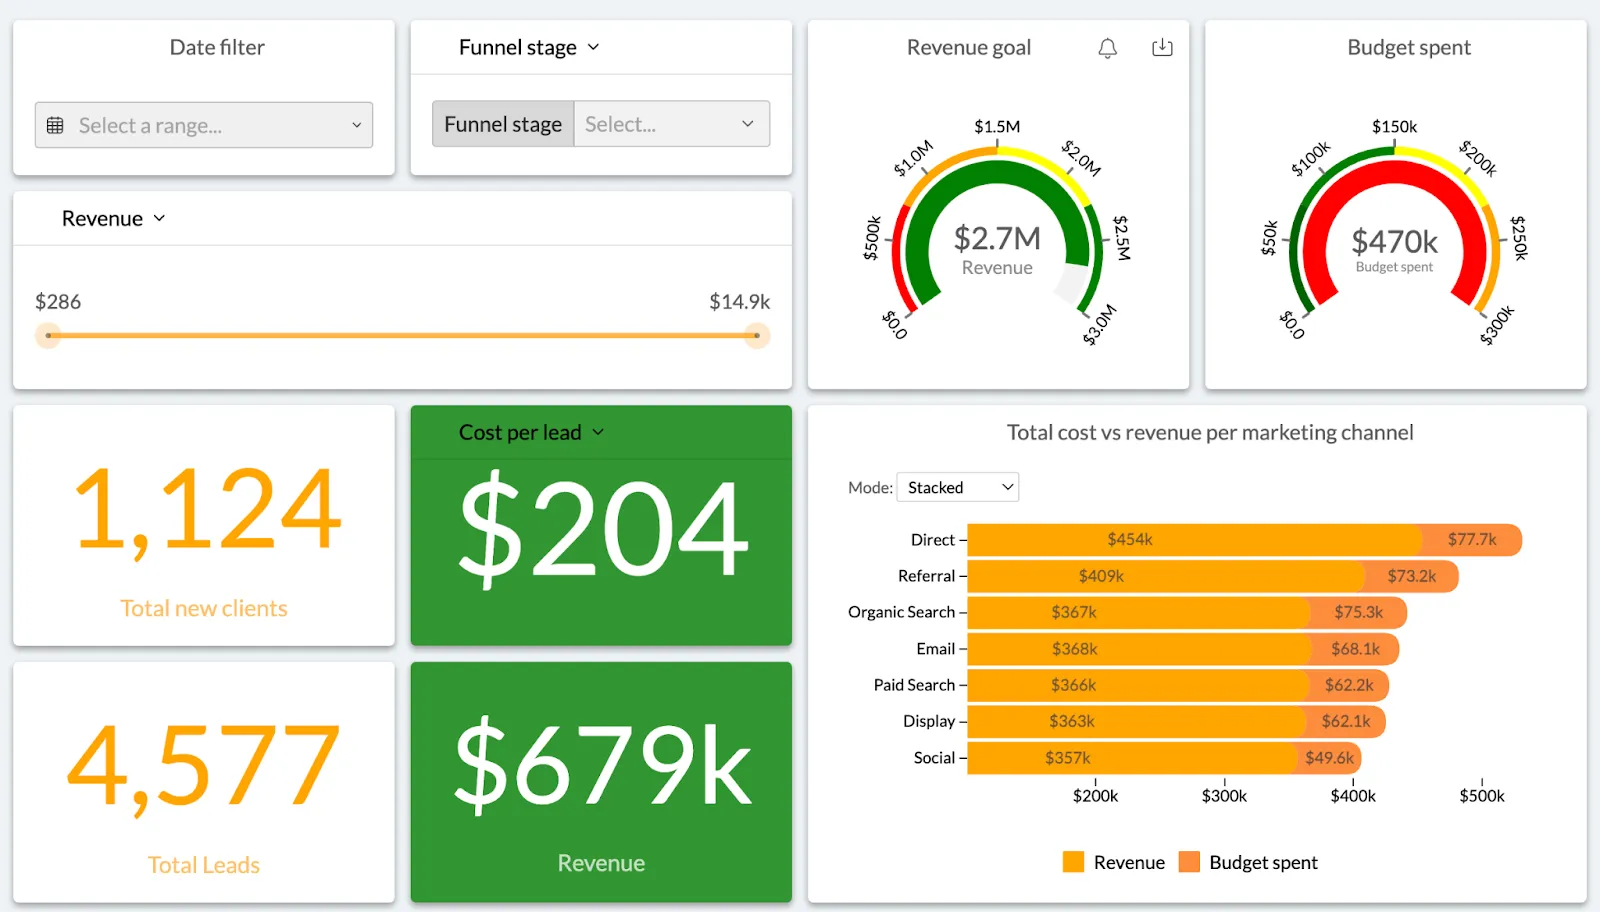This screenshot has width=1600, height=912.
Task: Expand the Revenue filter title chevron
Action: (x=159, y=218)
